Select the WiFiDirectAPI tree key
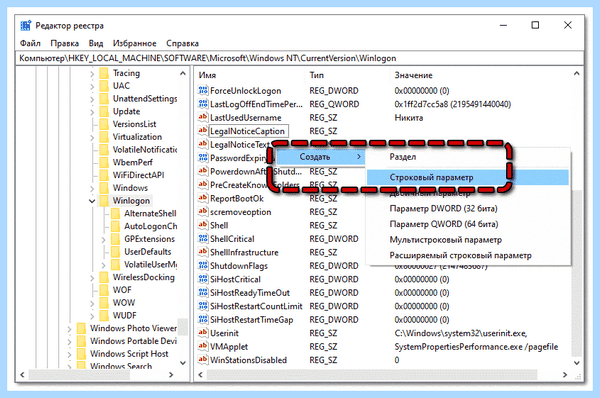Image resolution: width=600 pixels, height=398 pixels. [138, 175]
